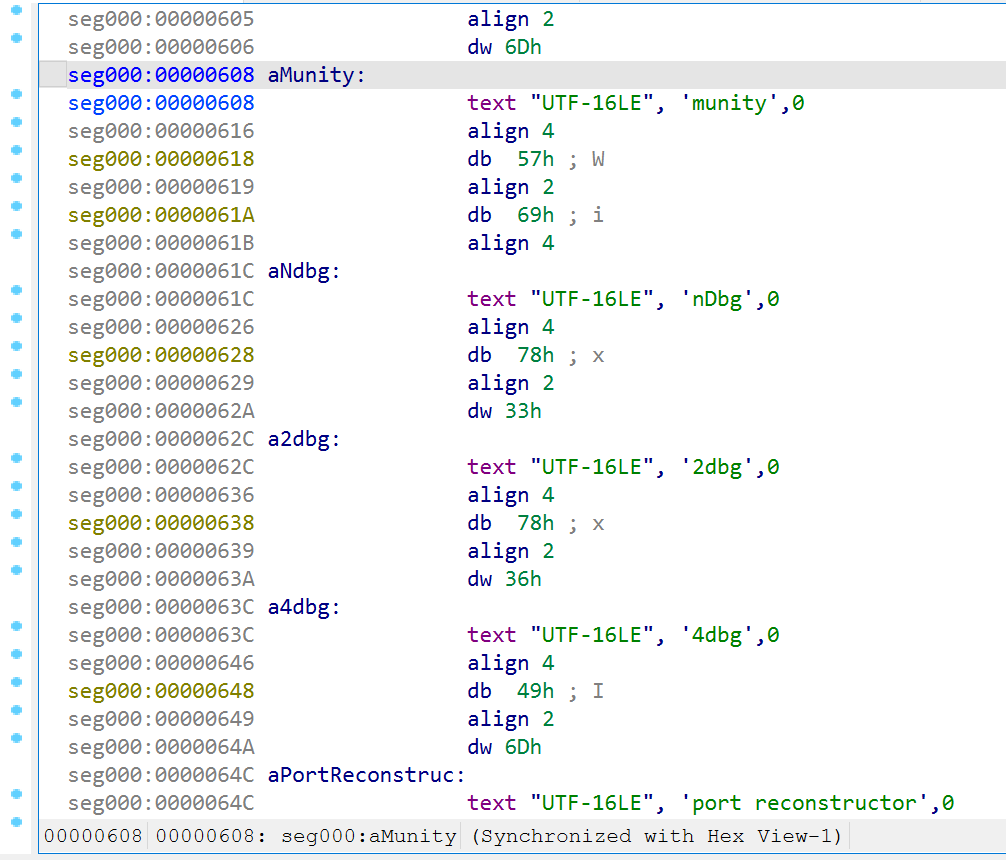This screenshot has height=860, width=1006.
Task: Select the aNdbg label
Action: (x=303, y=271)
